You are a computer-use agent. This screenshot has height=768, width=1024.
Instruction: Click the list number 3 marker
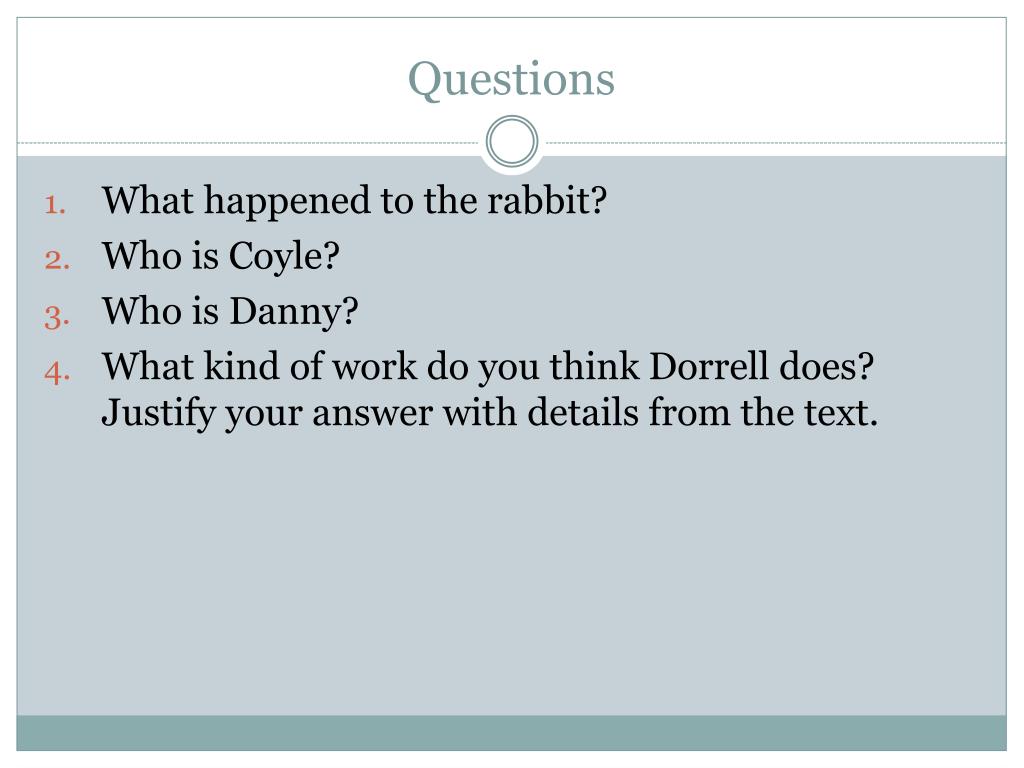pos(57,316)
